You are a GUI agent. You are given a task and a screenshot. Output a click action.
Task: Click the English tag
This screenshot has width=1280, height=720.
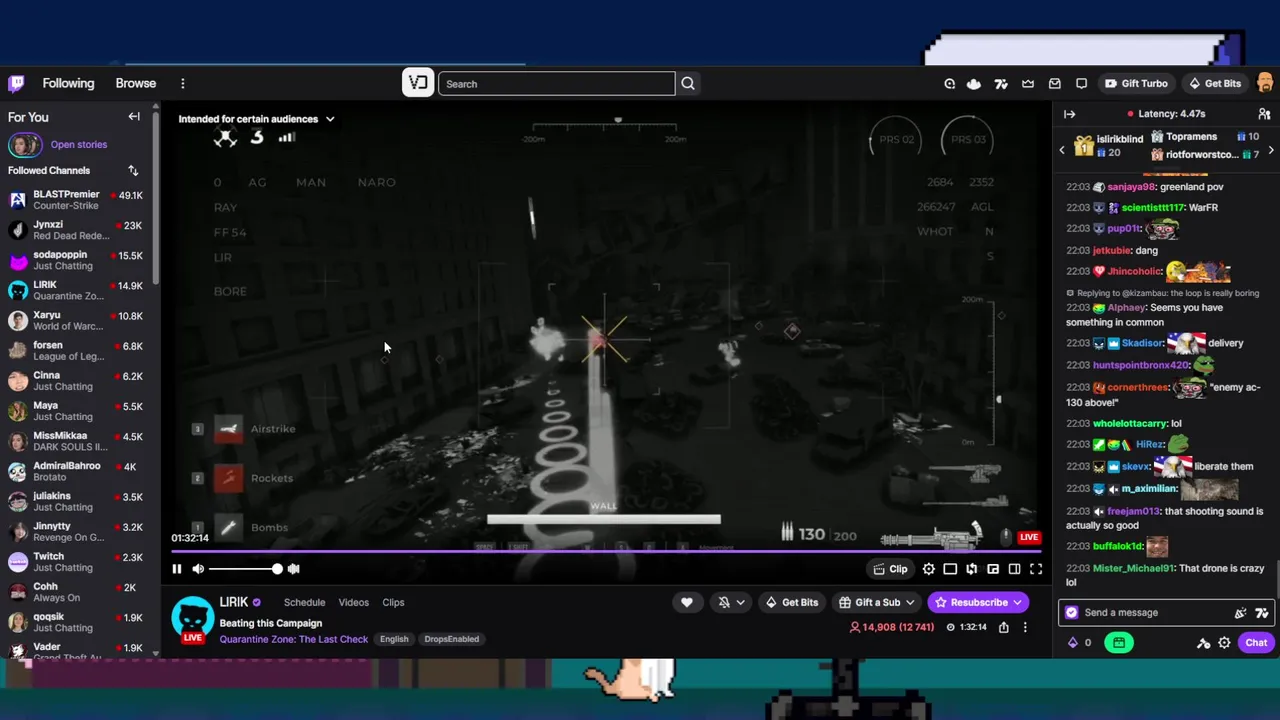point(394,639)
